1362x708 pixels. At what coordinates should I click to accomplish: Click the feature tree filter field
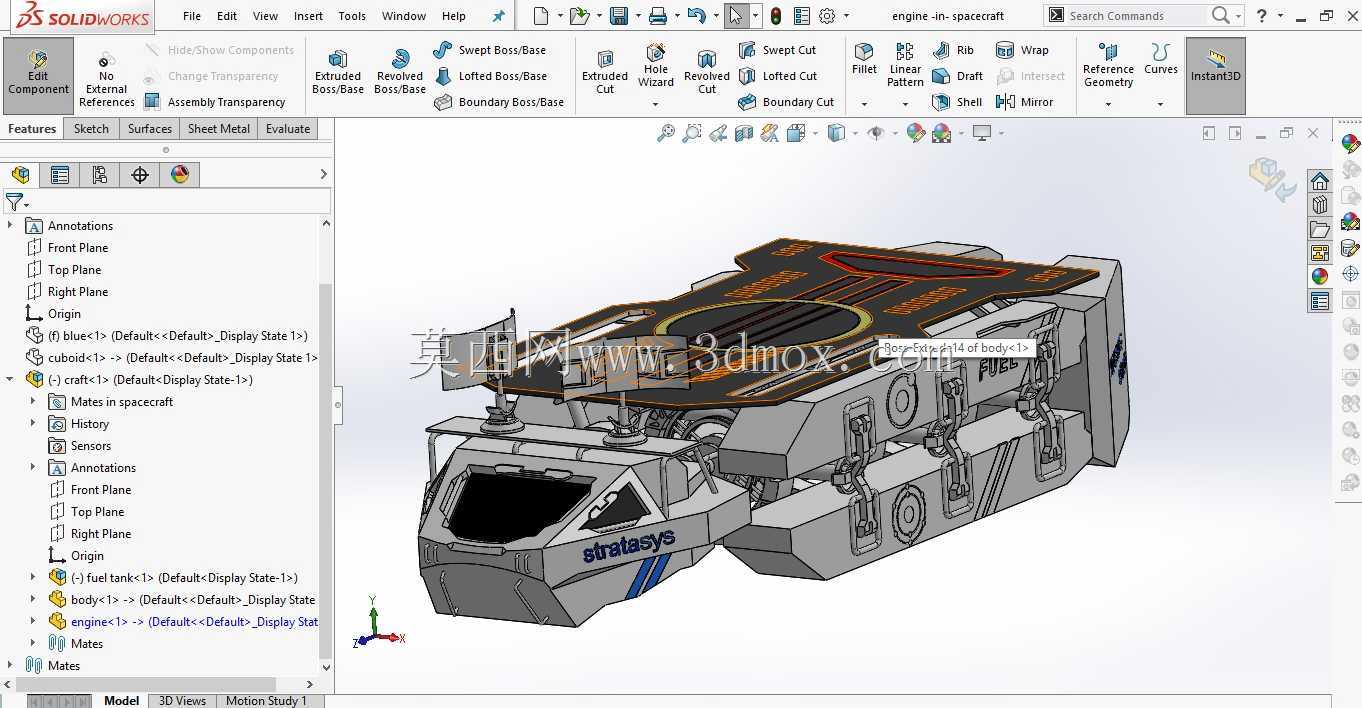point(180,202)
